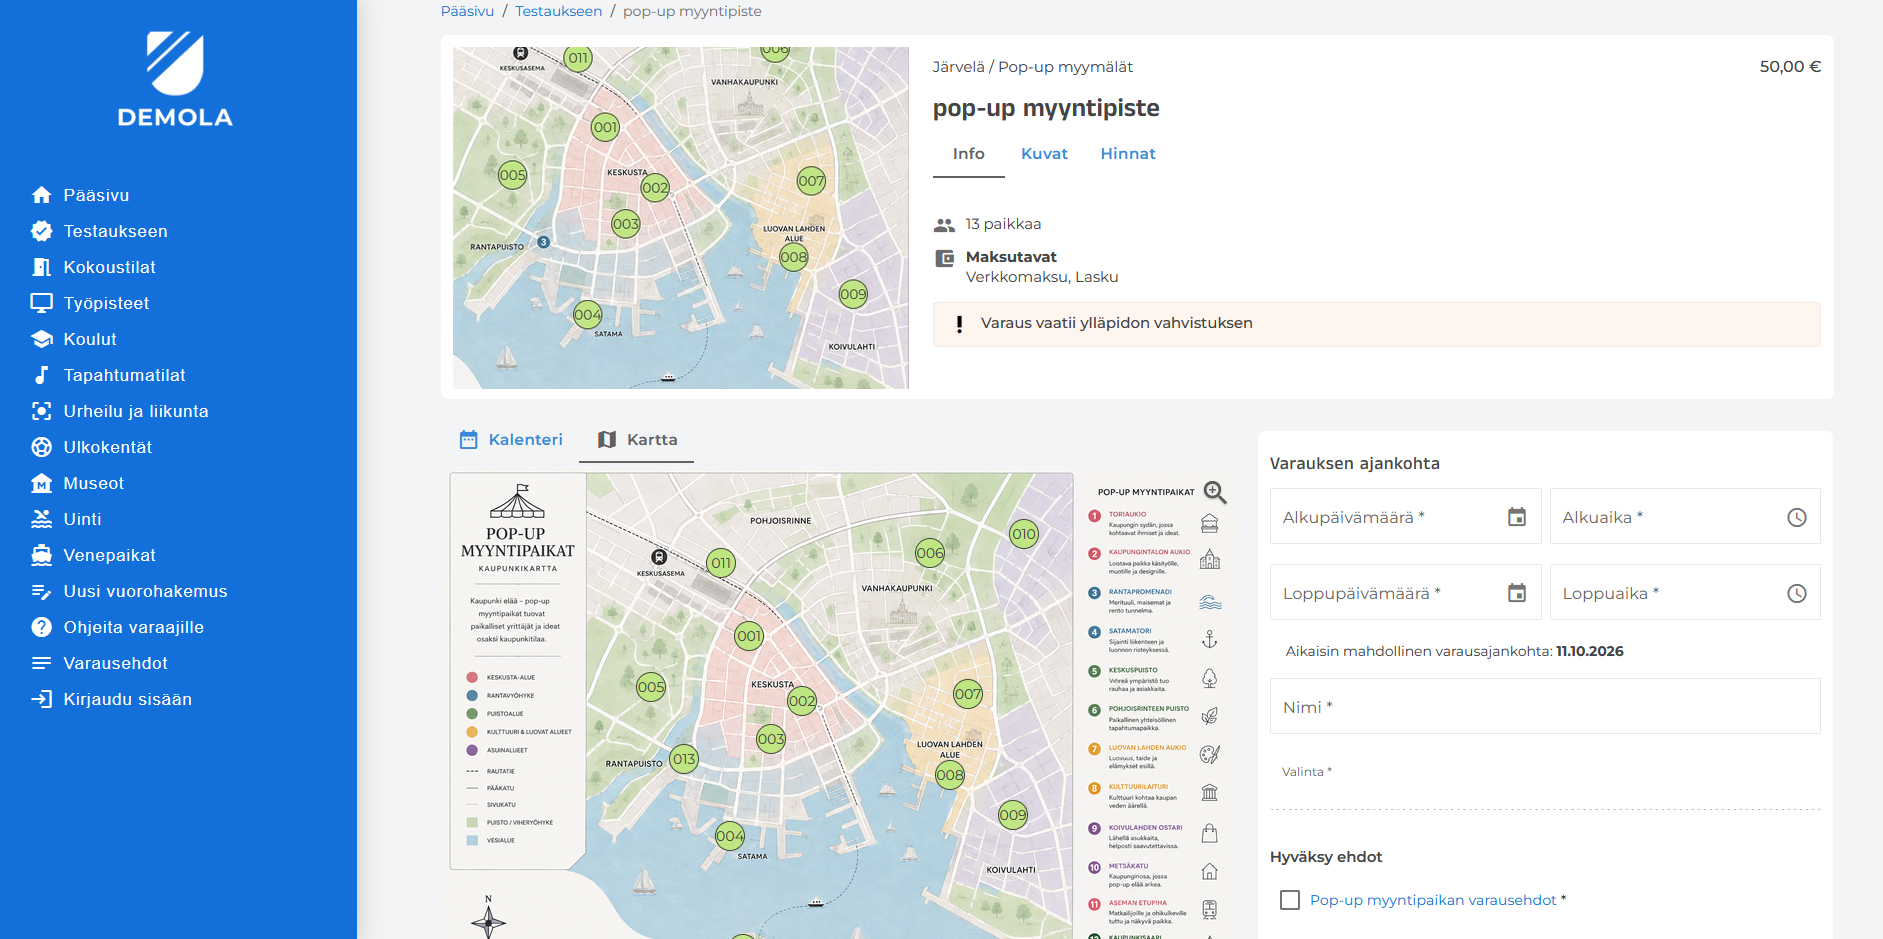Switch to the Info tab
The image size is (1883, 939).
(x=968, y=154)
